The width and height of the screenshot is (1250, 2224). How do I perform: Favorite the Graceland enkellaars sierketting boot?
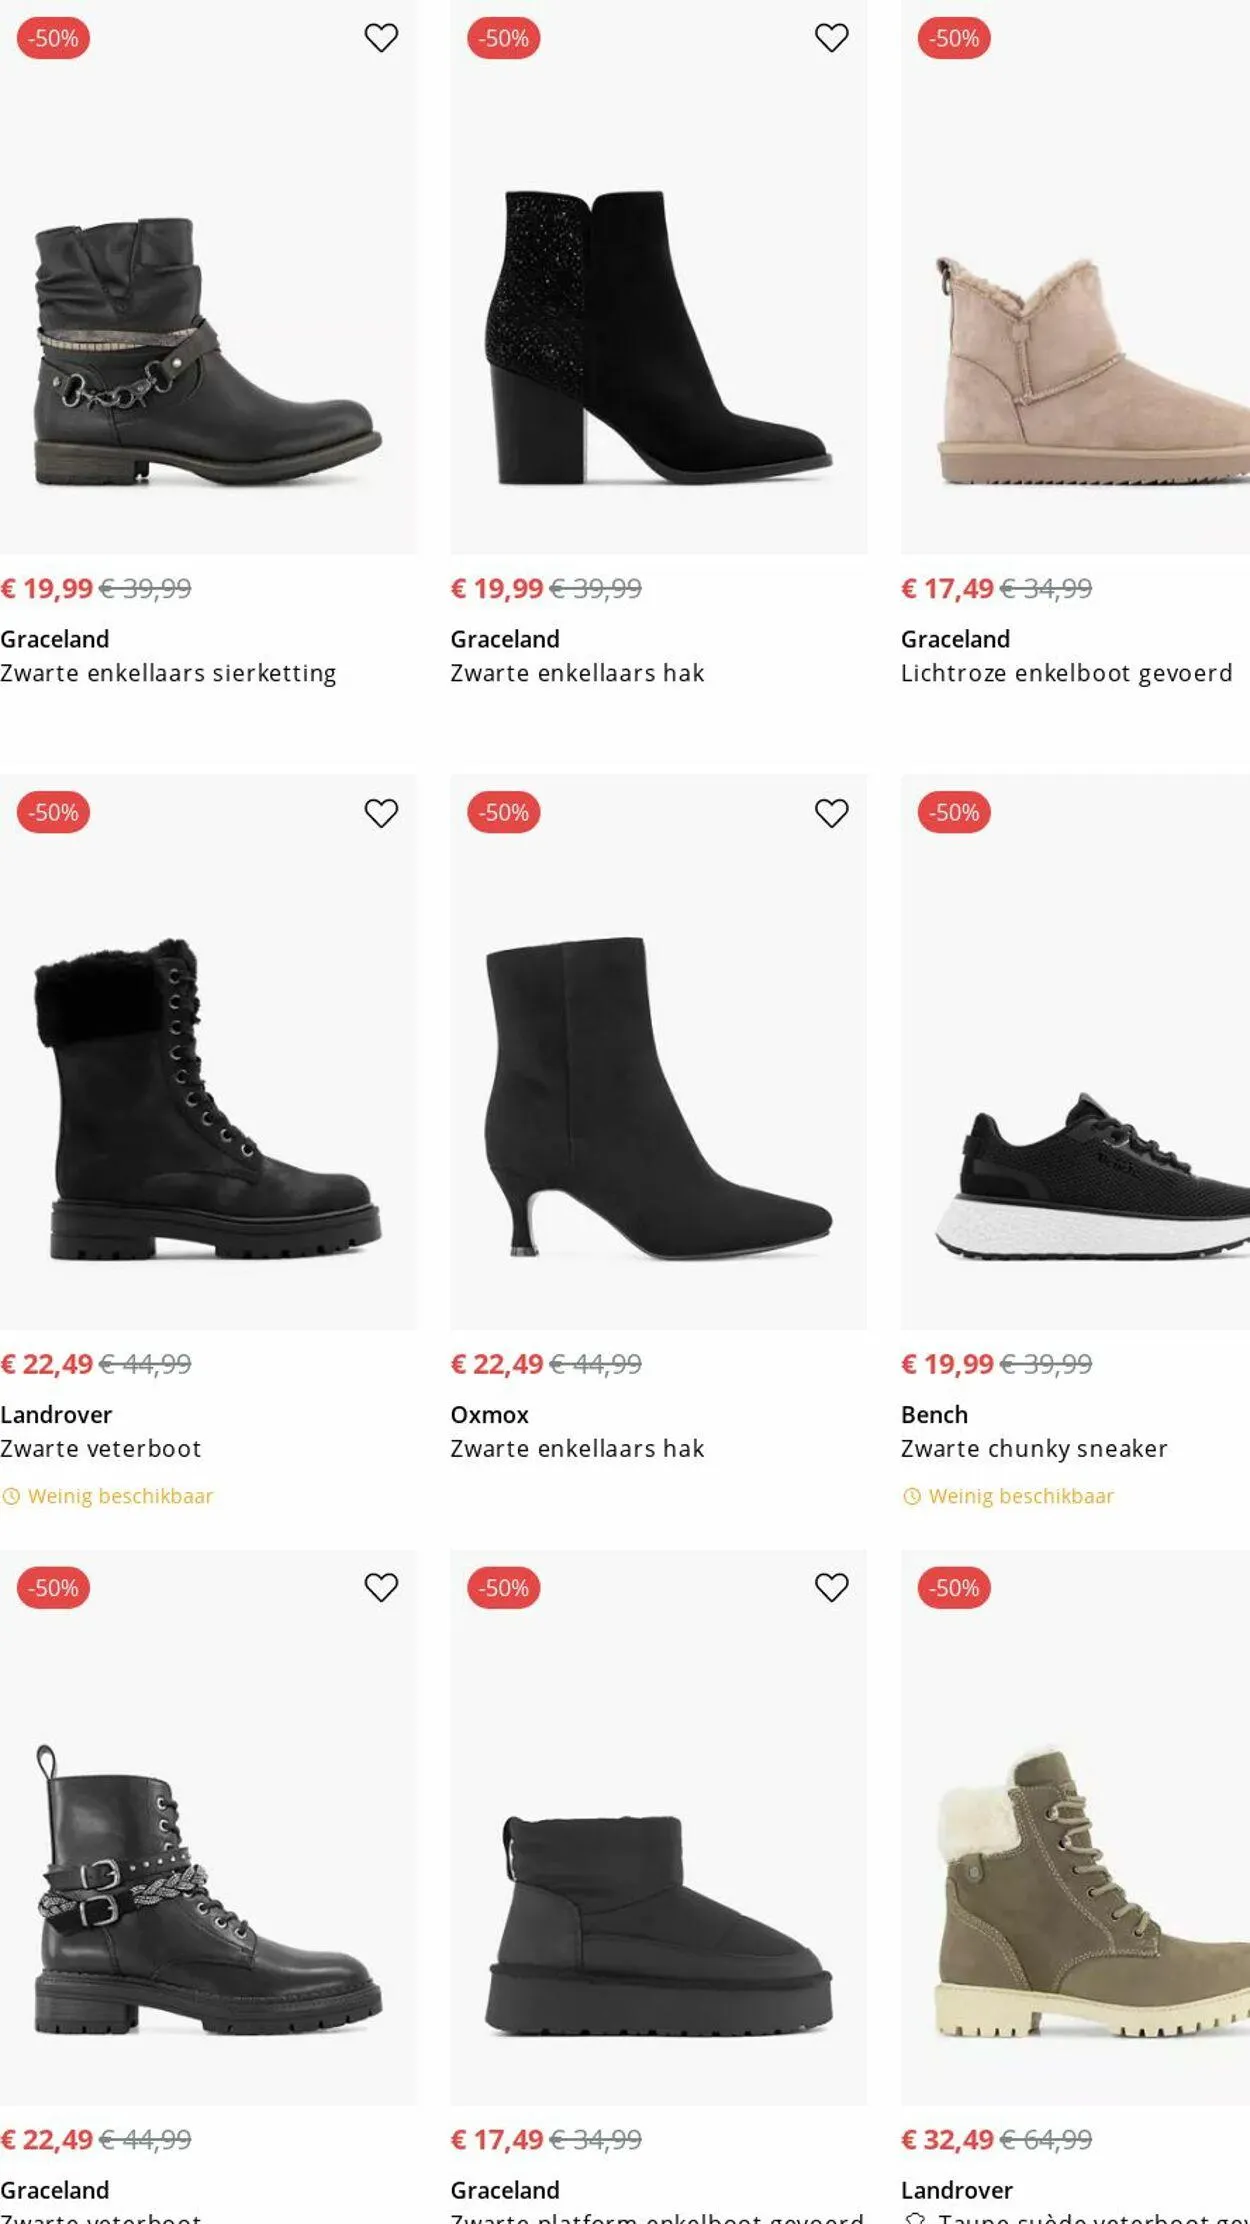pos(381,38)
